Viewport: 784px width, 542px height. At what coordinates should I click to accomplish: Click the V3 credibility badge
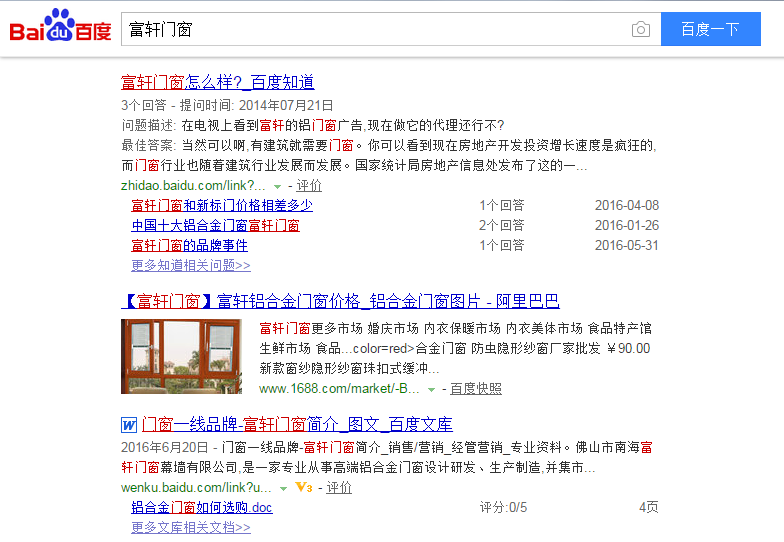[x=304, y=487]
